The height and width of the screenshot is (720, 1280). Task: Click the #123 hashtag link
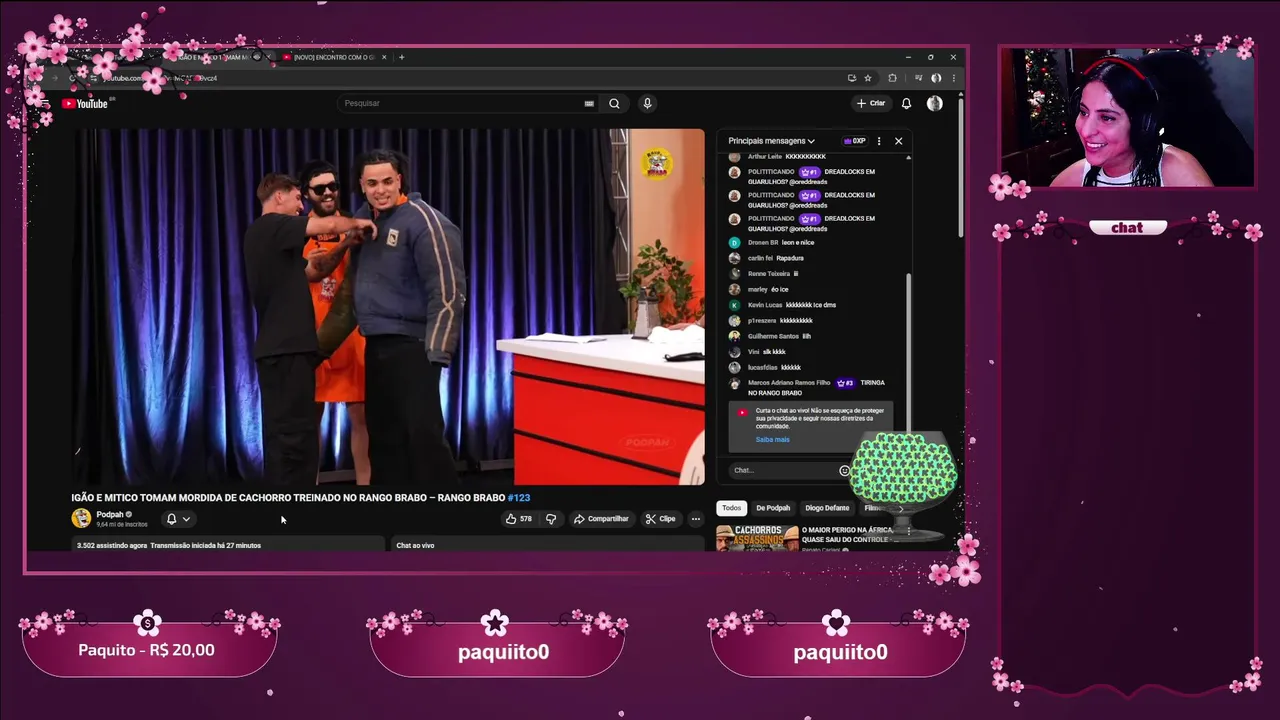tap(518, 497)
